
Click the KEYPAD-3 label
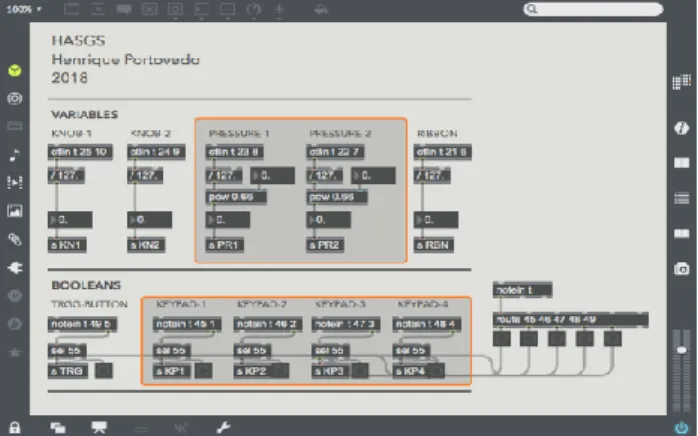click(341, 304)
